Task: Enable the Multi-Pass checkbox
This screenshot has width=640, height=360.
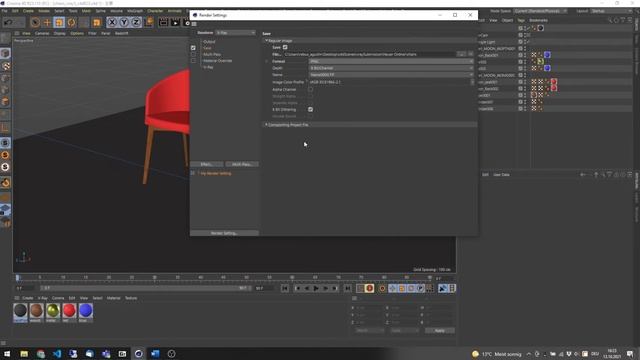Action: (193, 54)
